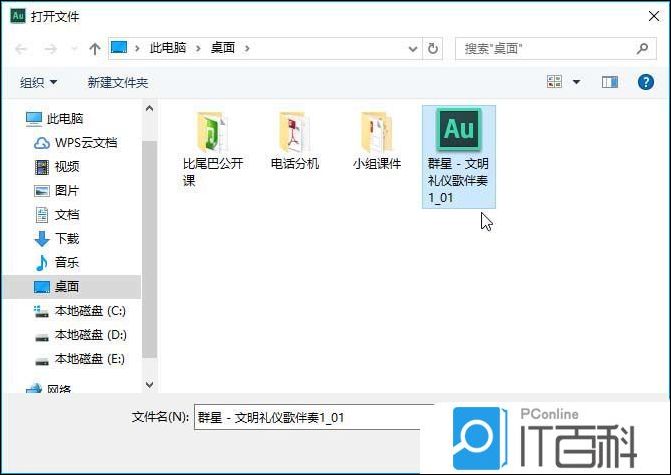Open the 组织 dropdown menu
The height and width of the screenshot is (475, 671).
pos(39,82)
